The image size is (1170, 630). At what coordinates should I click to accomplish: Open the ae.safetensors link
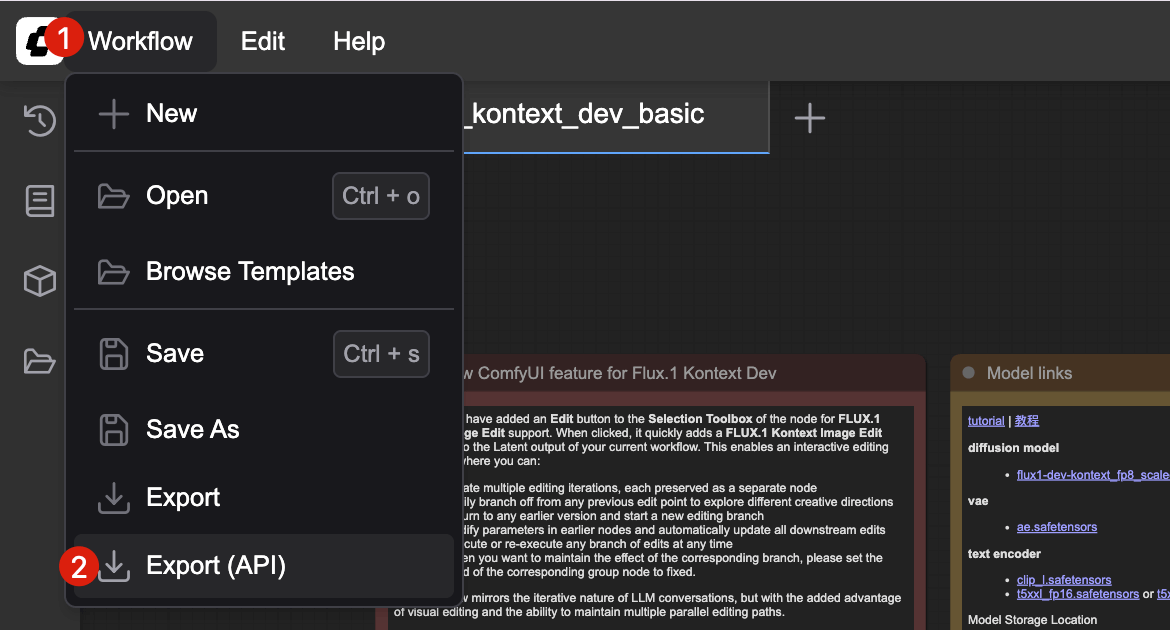[x=1057, y=527]
